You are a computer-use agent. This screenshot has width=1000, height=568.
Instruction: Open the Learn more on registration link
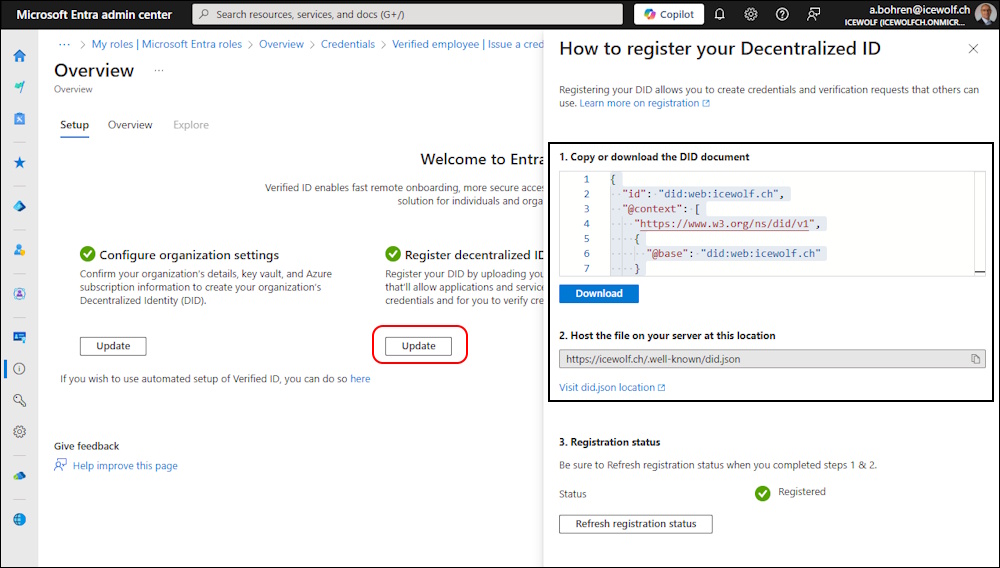644,103
